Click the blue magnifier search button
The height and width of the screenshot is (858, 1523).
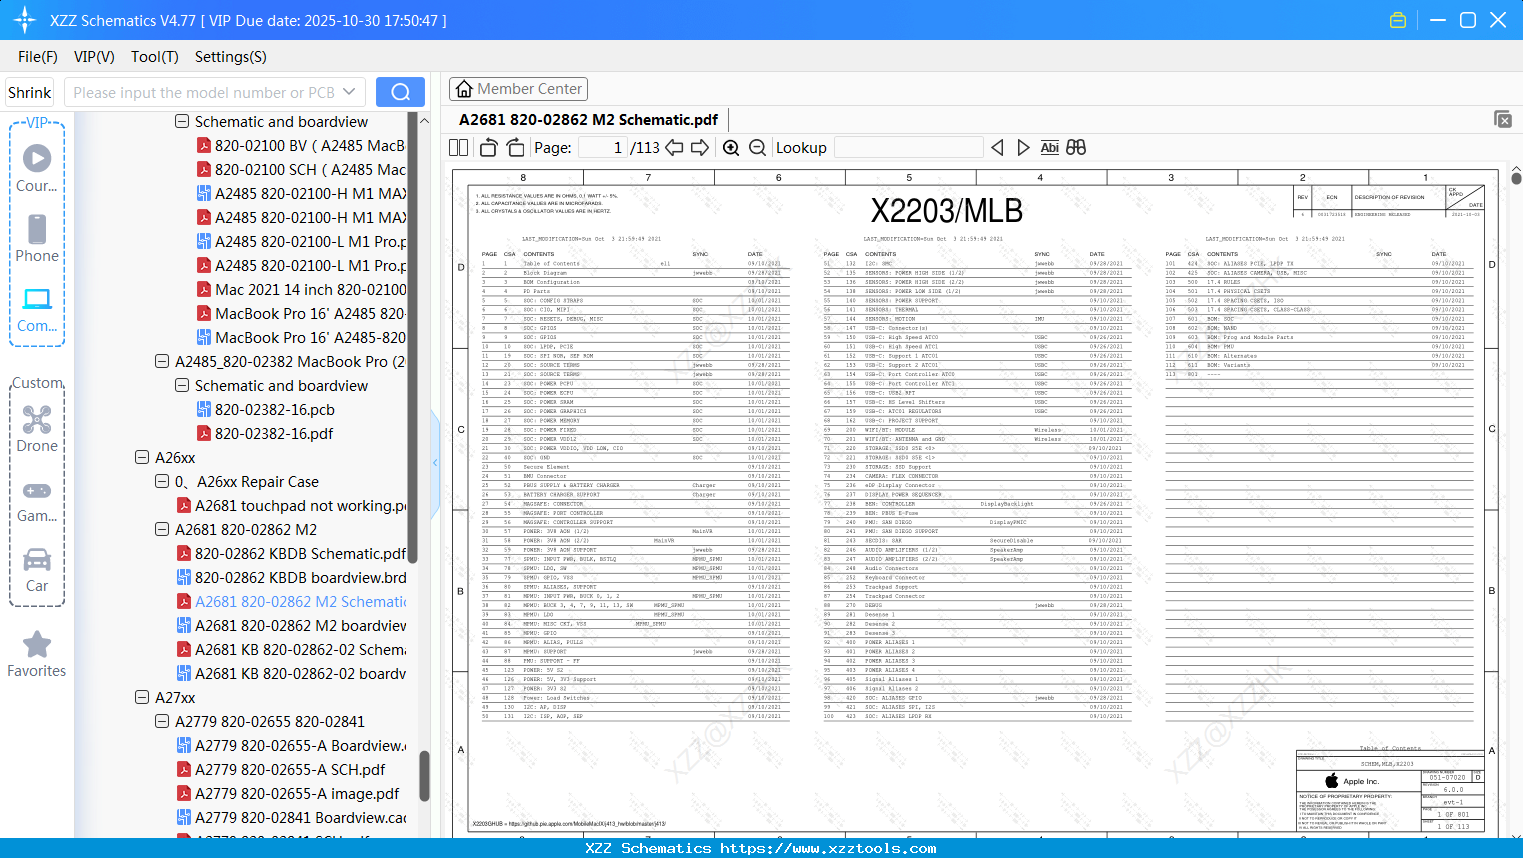pyautogui.click(x=400, y=92)
